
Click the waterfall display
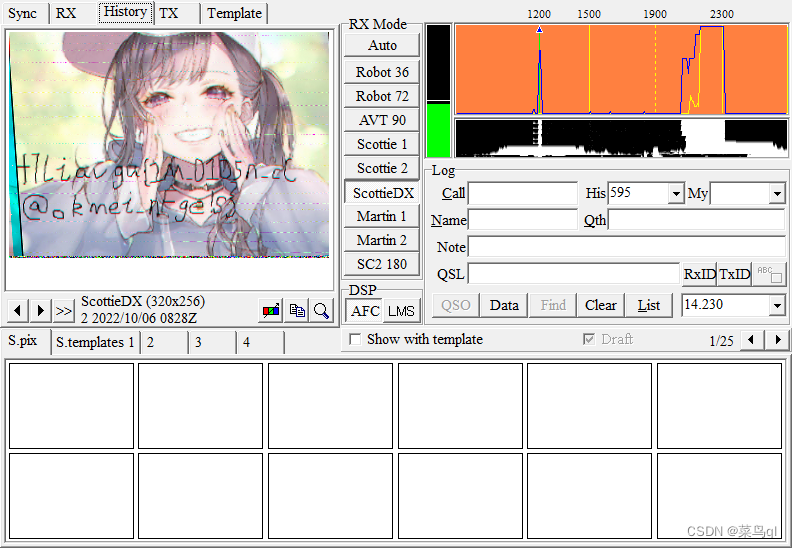pos(621,138)
